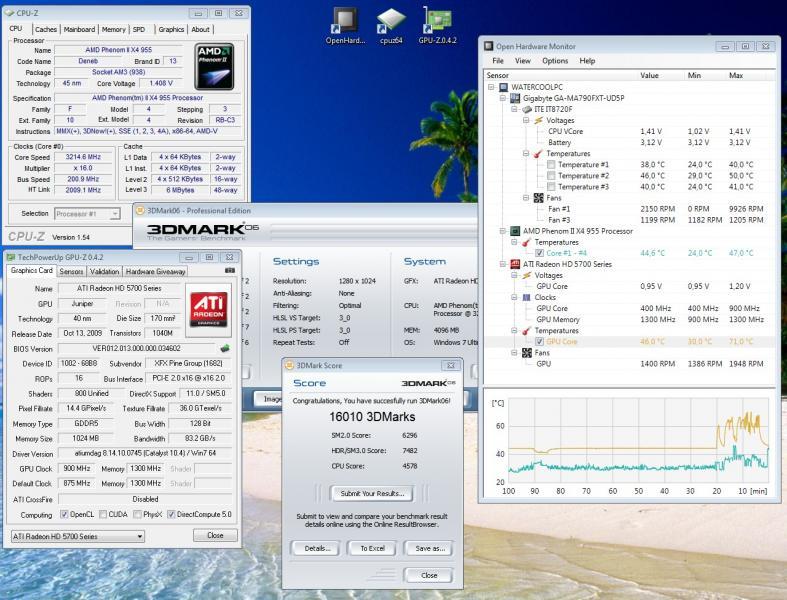Click the Close button in GPU-Z
This screenshot has height=600, width=787.
(215, 535)
